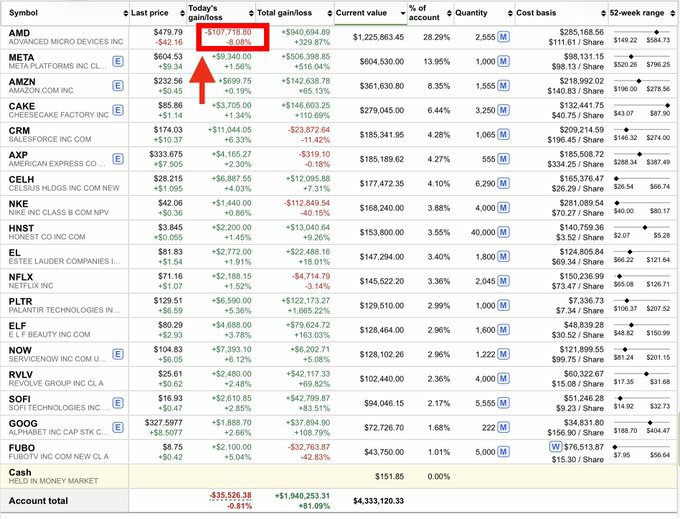
Task: Click GOOG last price $327.5977
Action: pos(163,423)
